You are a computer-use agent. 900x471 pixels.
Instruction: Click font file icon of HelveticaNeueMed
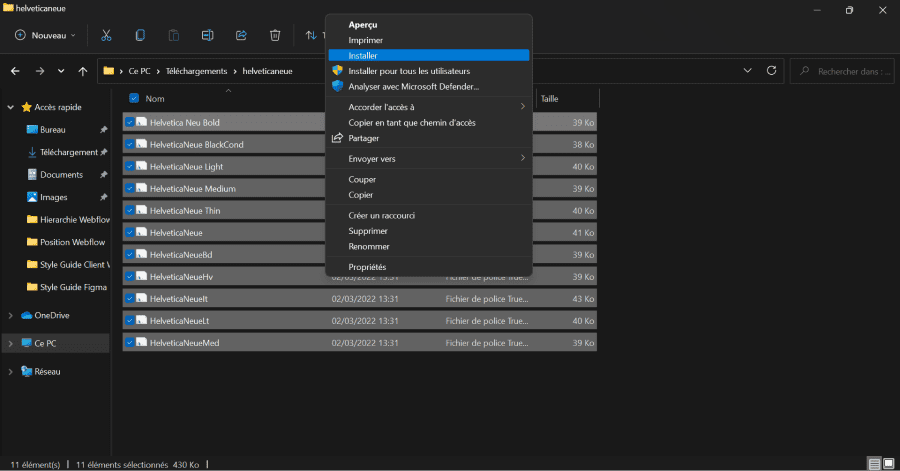[x=141, y=342]
